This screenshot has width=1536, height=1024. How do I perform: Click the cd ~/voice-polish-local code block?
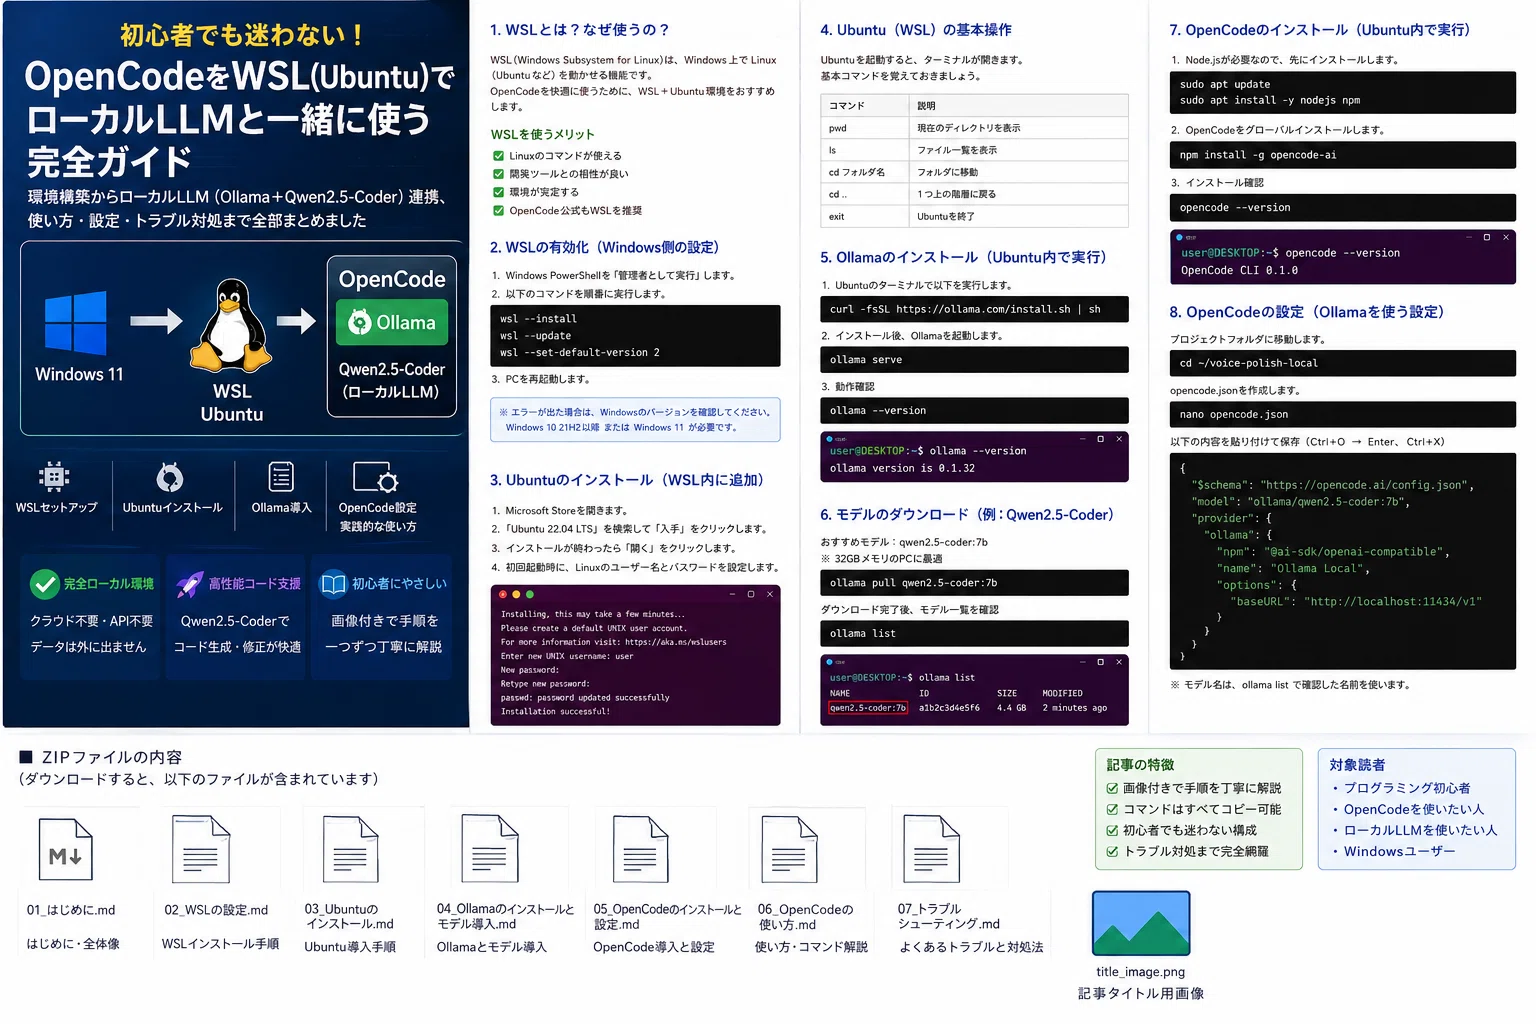coord(1342,363)
